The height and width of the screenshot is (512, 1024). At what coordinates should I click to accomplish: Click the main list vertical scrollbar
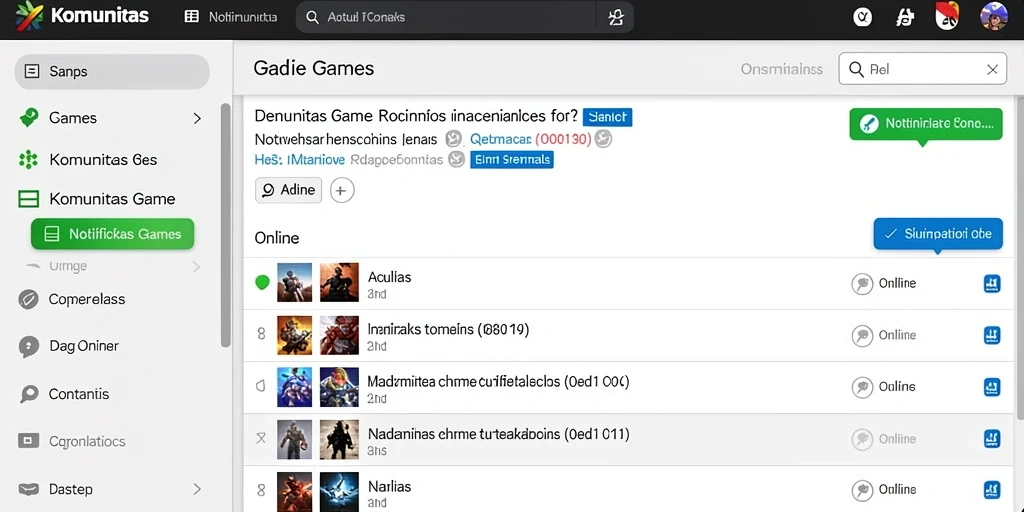1019,259
